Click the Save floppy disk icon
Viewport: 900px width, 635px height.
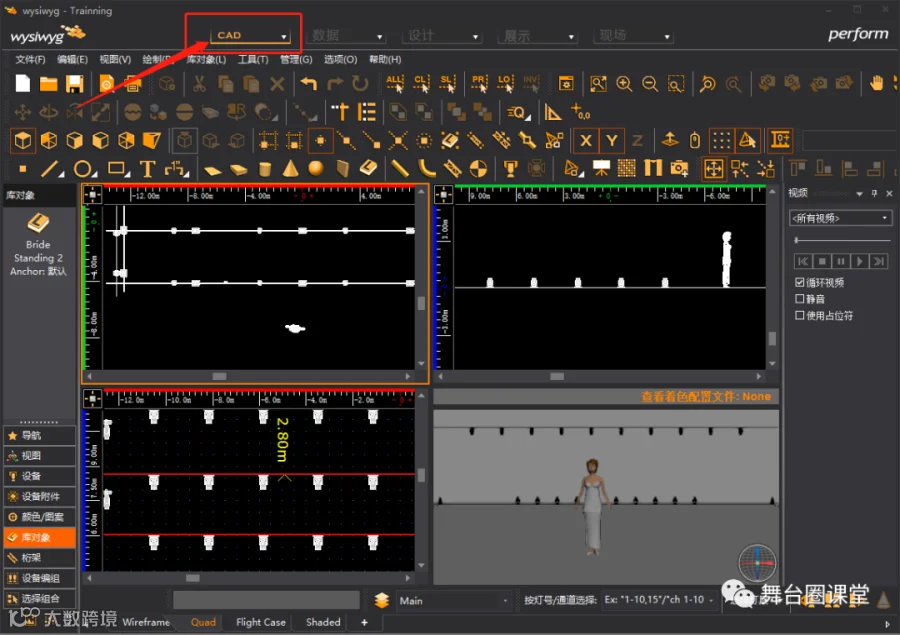click(75, 84)
